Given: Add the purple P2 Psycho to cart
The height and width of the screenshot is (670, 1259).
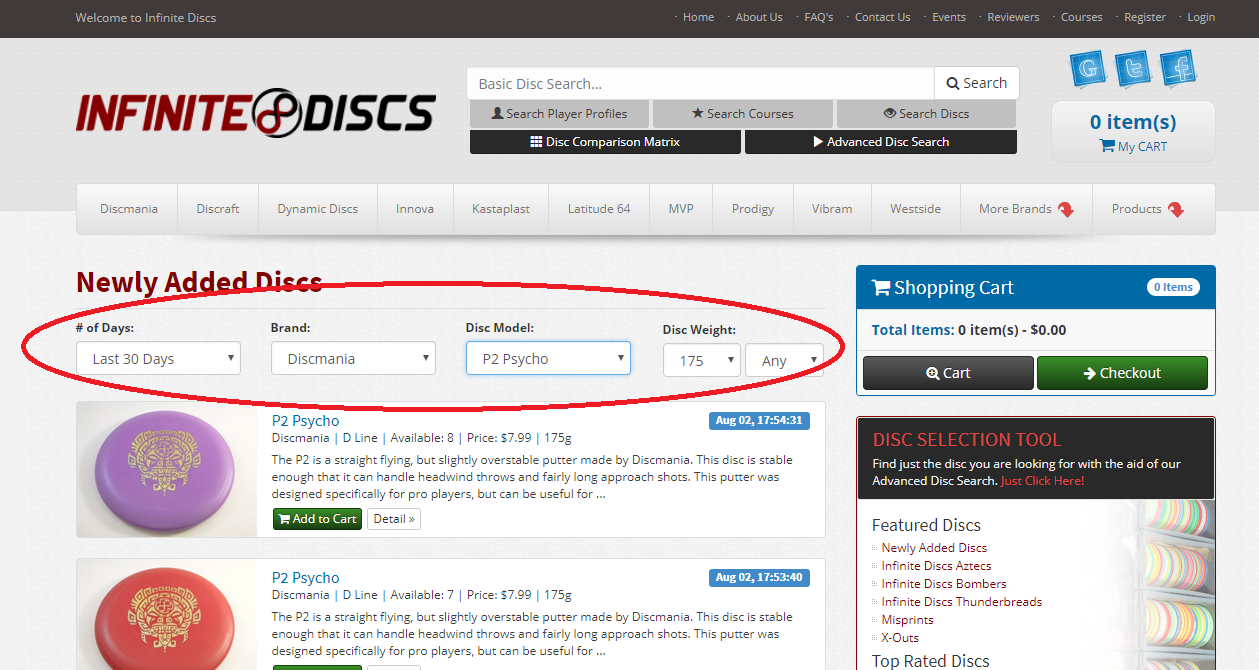Looking at the screenshot, I should pyautogui.click(x=317, y=519).
